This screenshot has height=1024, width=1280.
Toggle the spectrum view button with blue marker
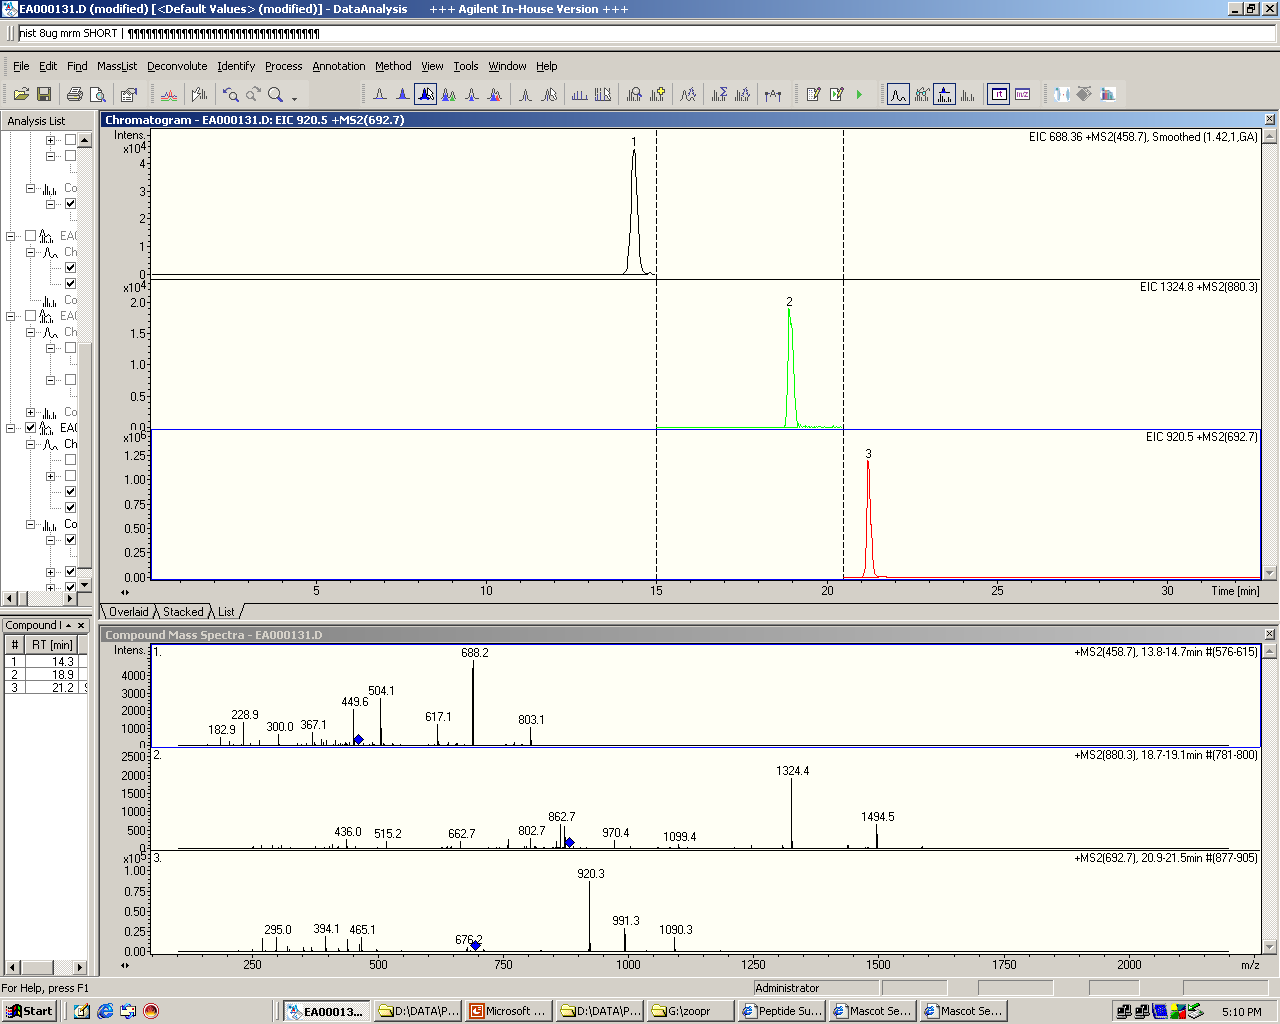(945, 94)
